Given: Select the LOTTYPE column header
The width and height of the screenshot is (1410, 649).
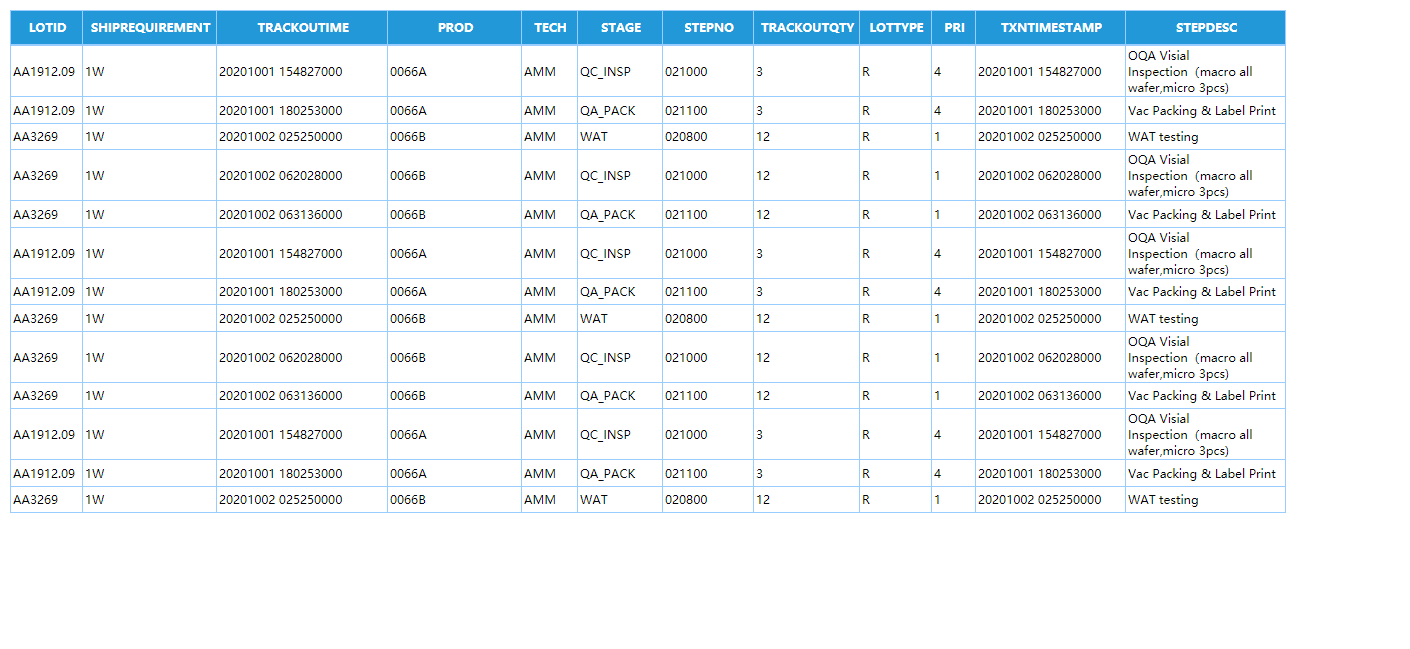Looking at the screenshot, I should click(x=896, y=28).
